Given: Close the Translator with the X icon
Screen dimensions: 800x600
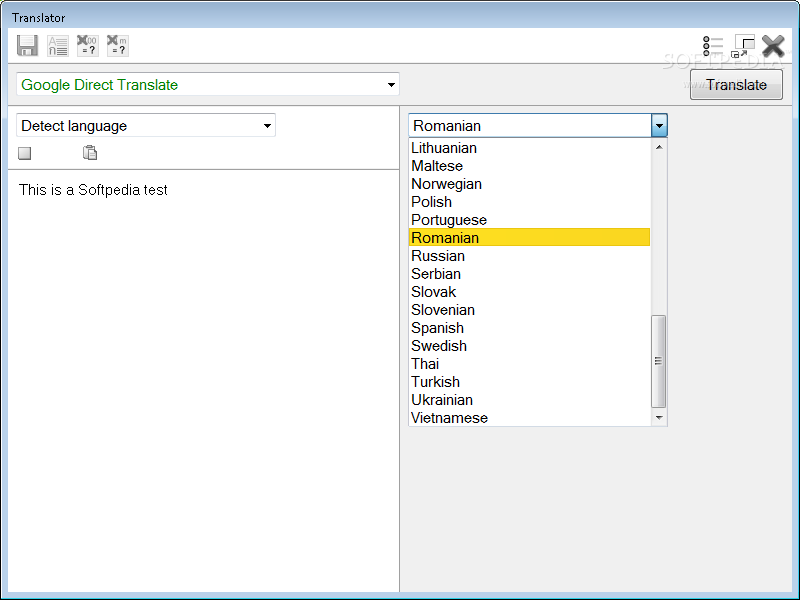Looking at the screenshot, I should point(773,46).
